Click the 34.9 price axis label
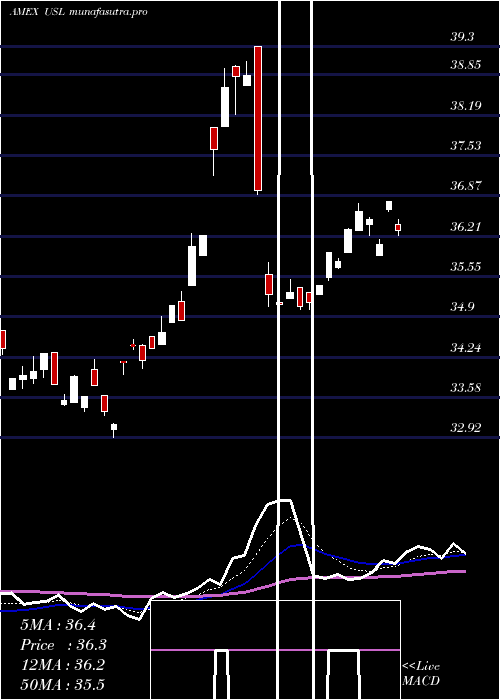The height and width of the screenshot is (700, 500). tap(462, 307)
